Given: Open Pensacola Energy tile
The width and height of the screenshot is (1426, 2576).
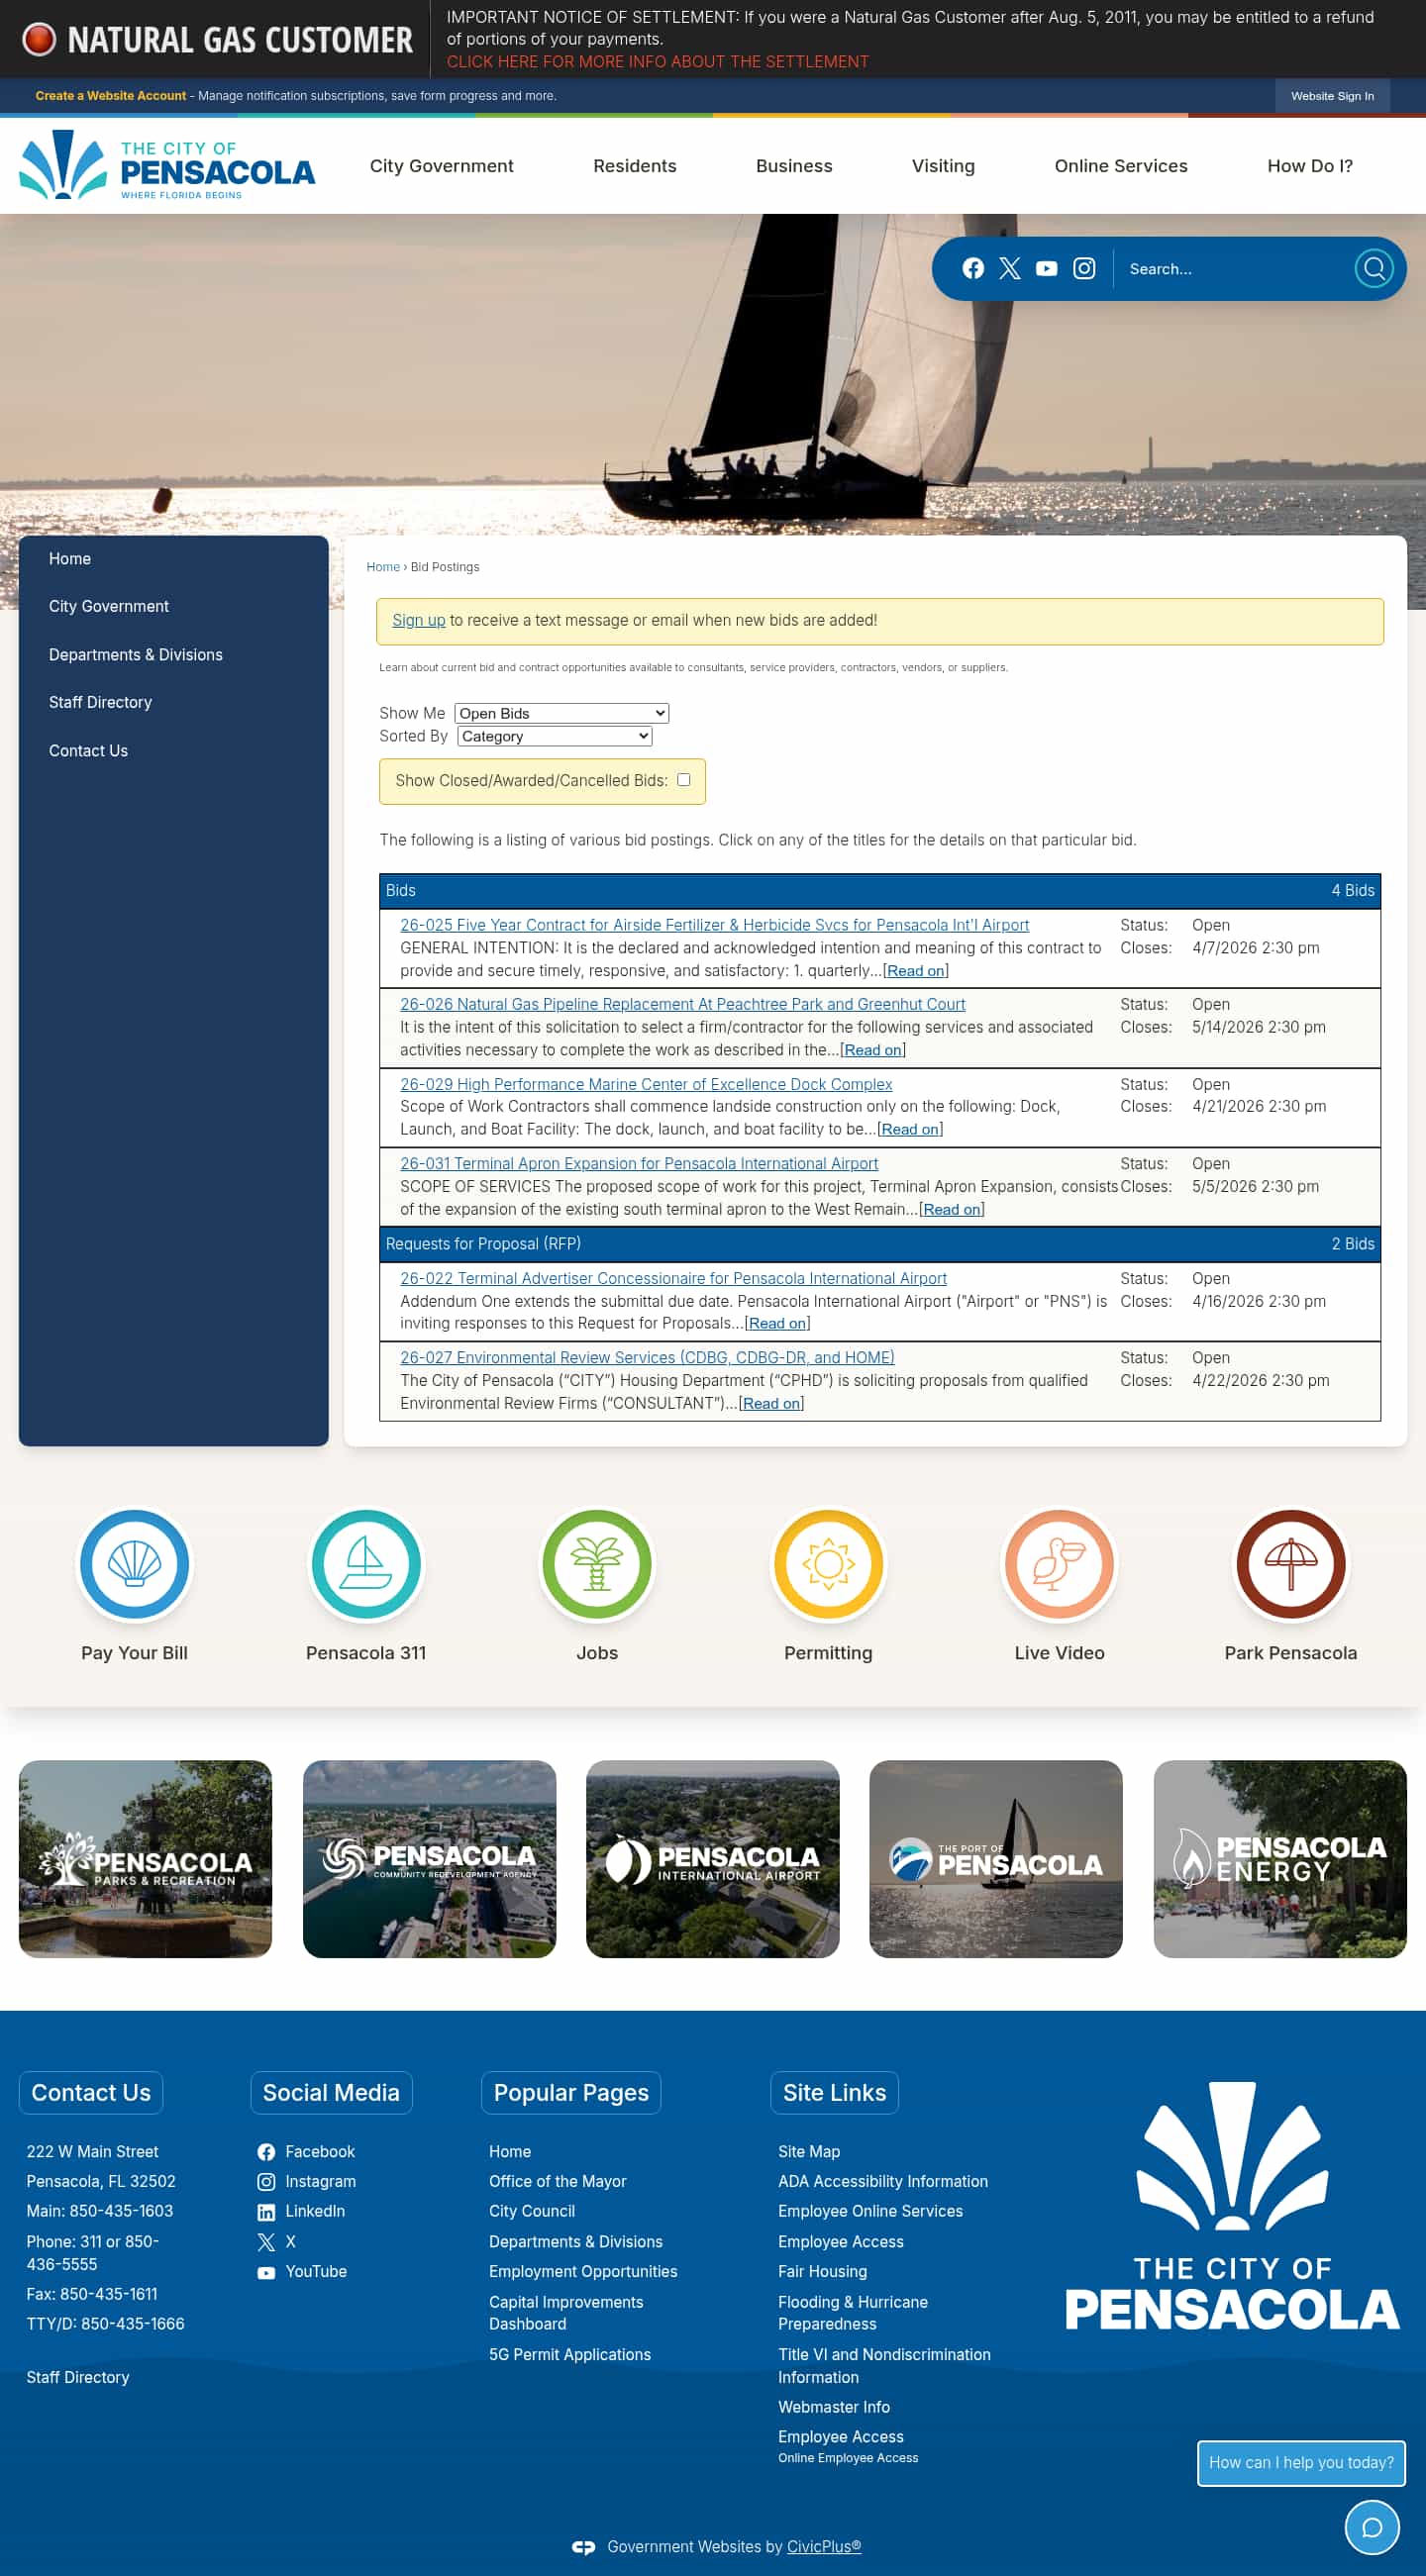Looking at the screenshot, I should click(1279, 1859).
